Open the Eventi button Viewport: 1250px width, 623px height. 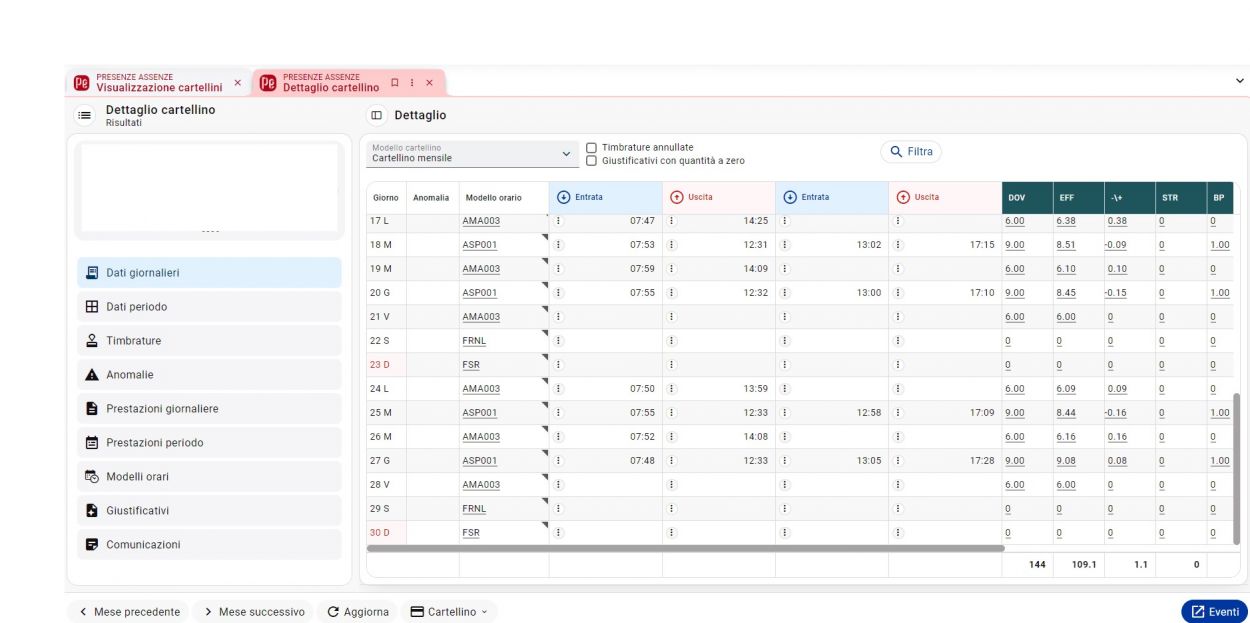click(x=1214, y=612)
